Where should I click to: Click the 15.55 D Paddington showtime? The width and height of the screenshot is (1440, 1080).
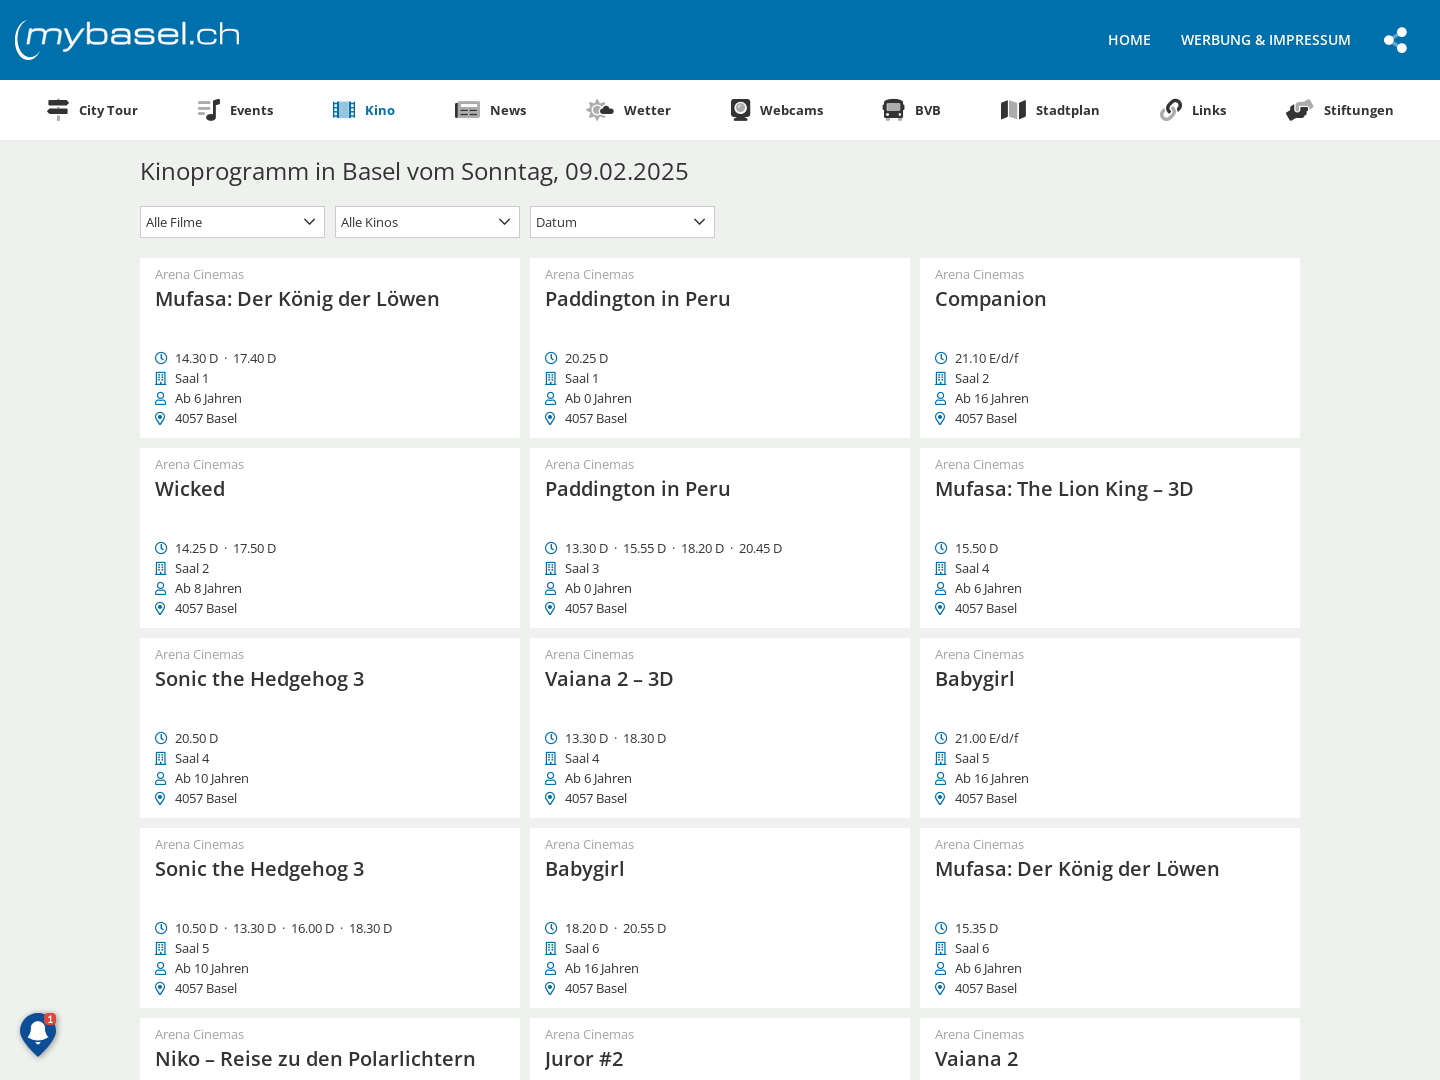644,548
